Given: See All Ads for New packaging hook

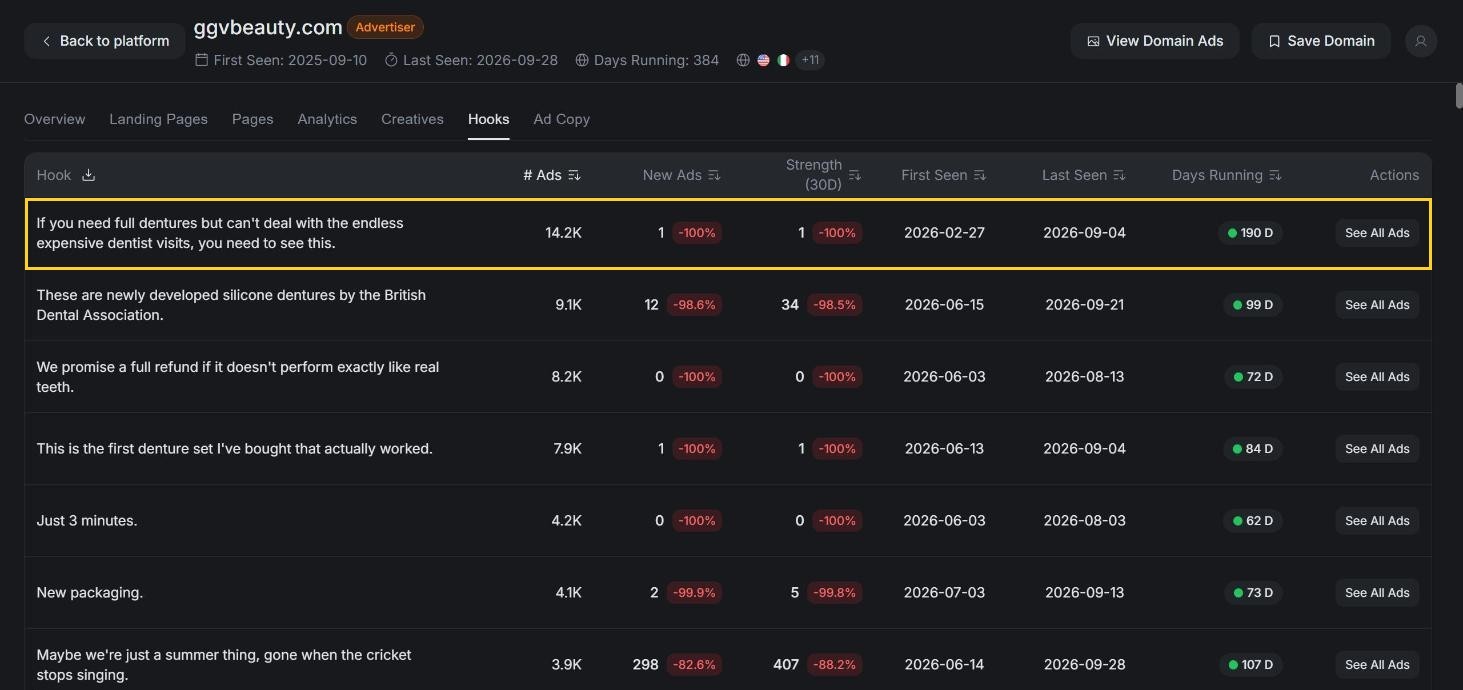Looking at the screenshot, I should coord(1377,593).
